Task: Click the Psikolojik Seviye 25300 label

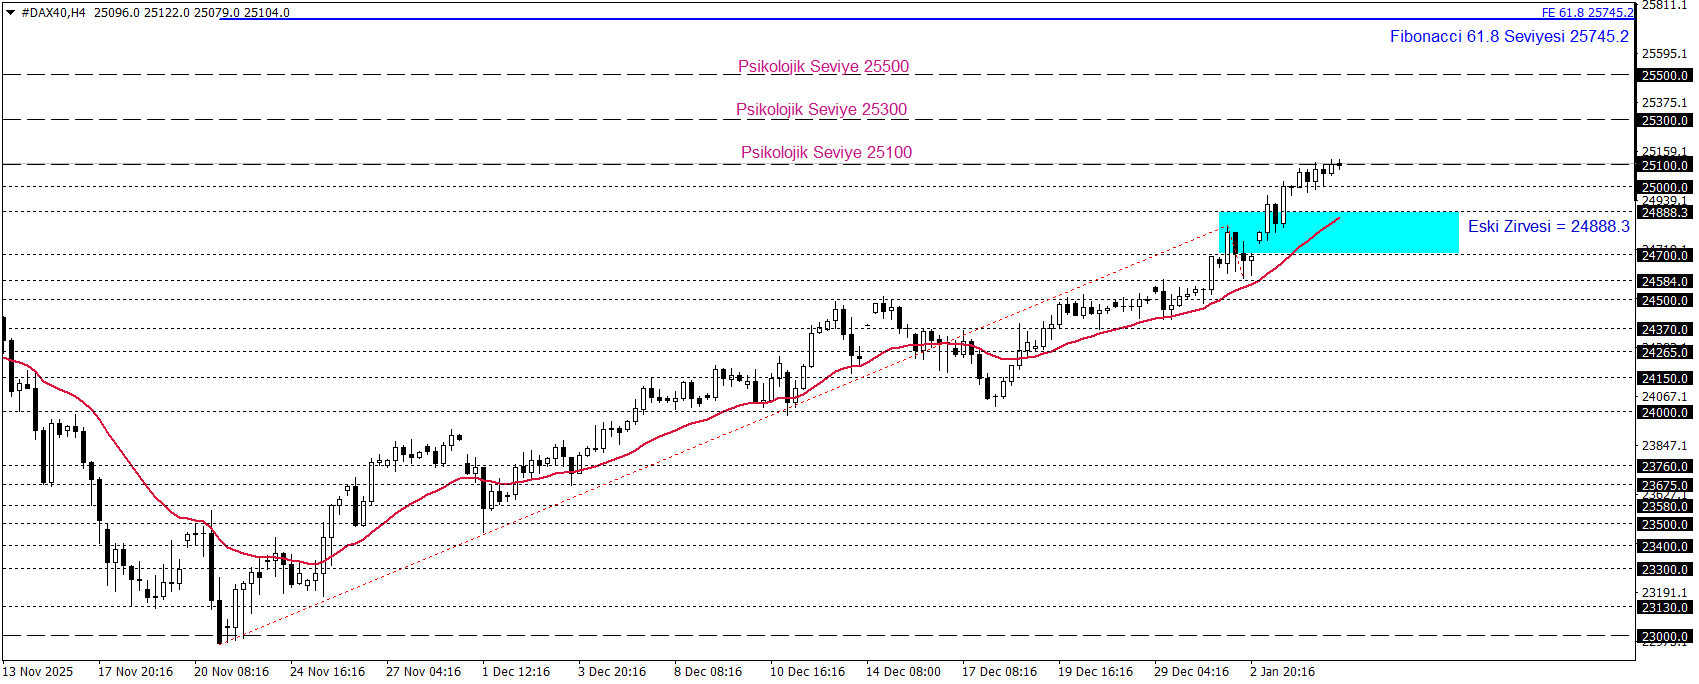Action: pos(821,109)
